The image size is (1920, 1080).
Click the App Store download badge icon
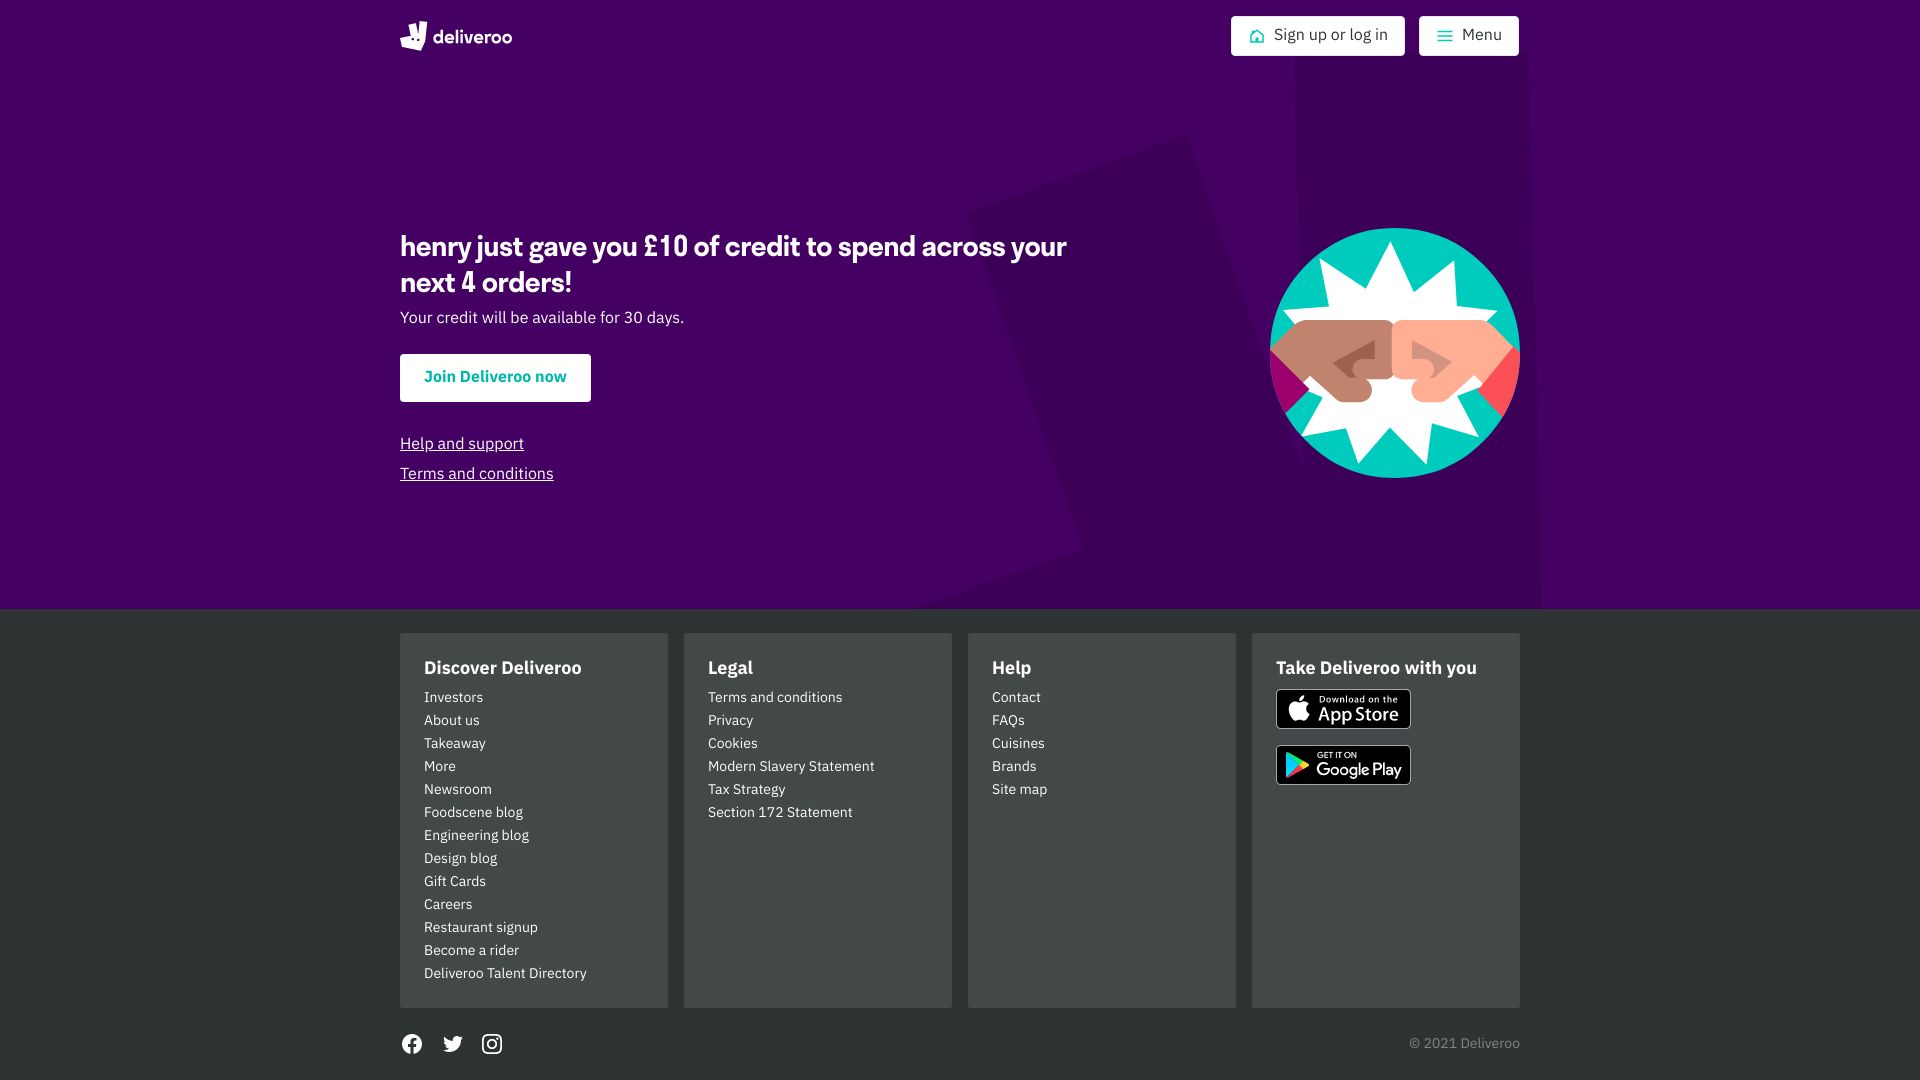(1342, 708)
